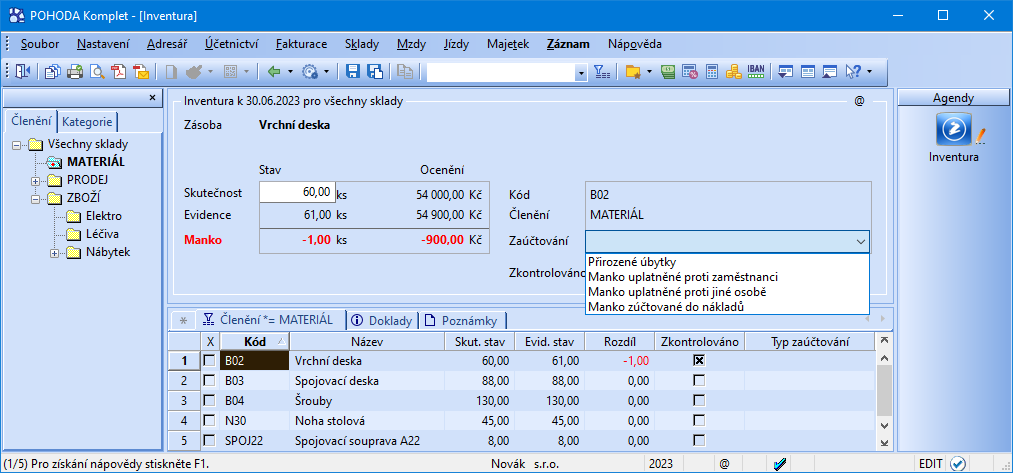This screenshot has height=473, width=1013.
Task: Expand the Nábytek tree node
Action: (54, 253)
